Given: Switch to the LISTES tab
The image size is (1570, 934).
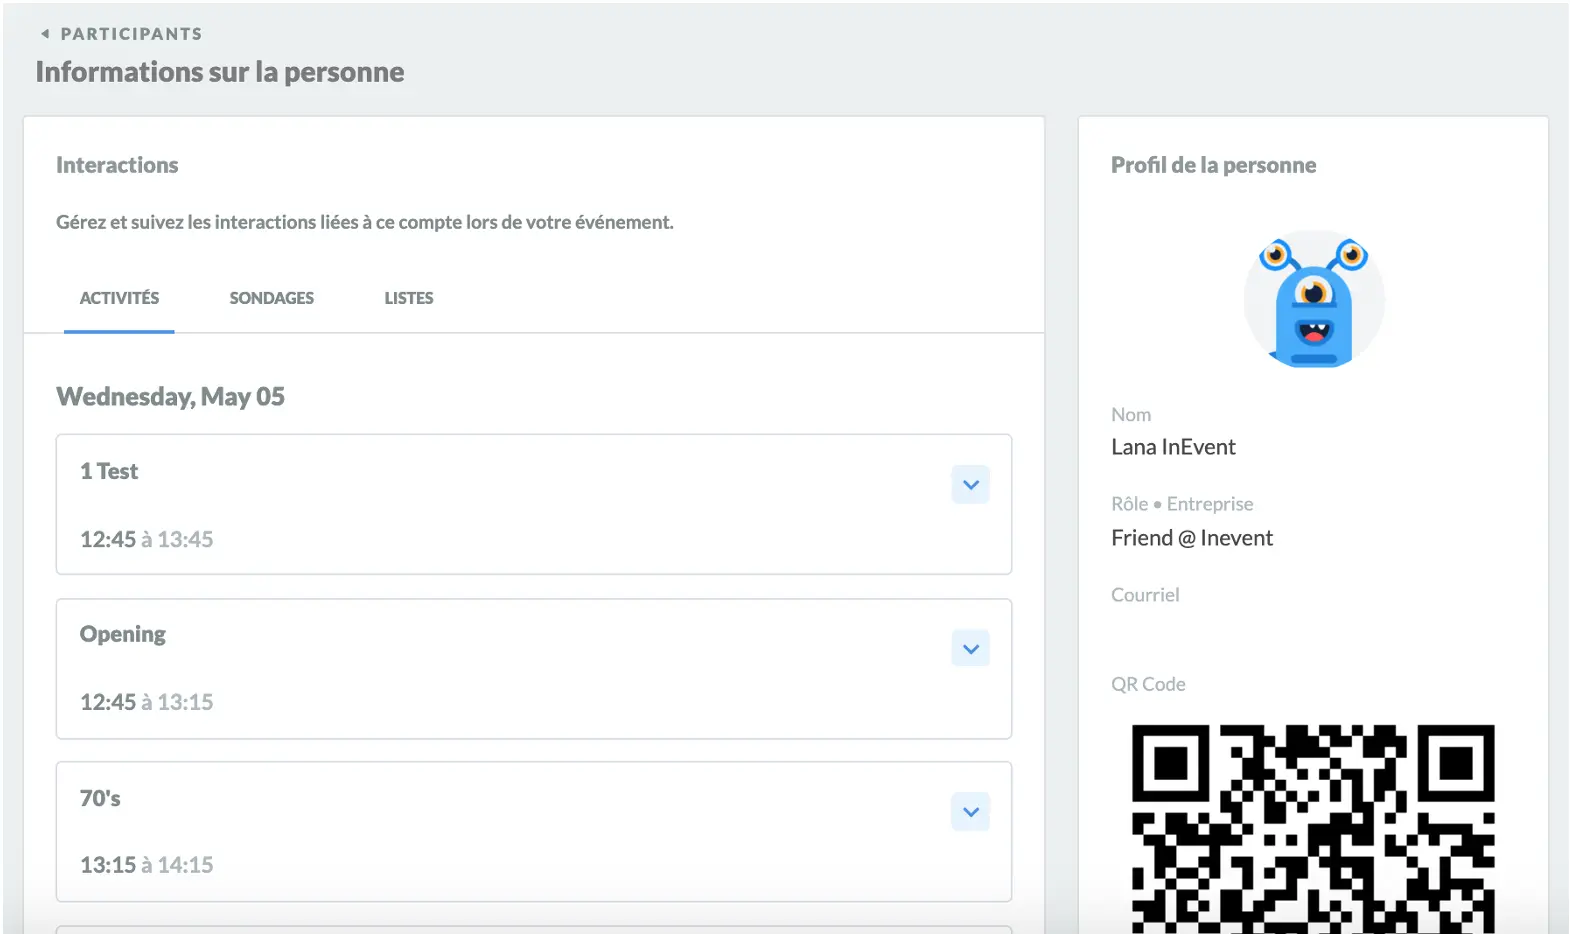Looking at the screenshot, I should pyautogui.click(x=409, y=298).
